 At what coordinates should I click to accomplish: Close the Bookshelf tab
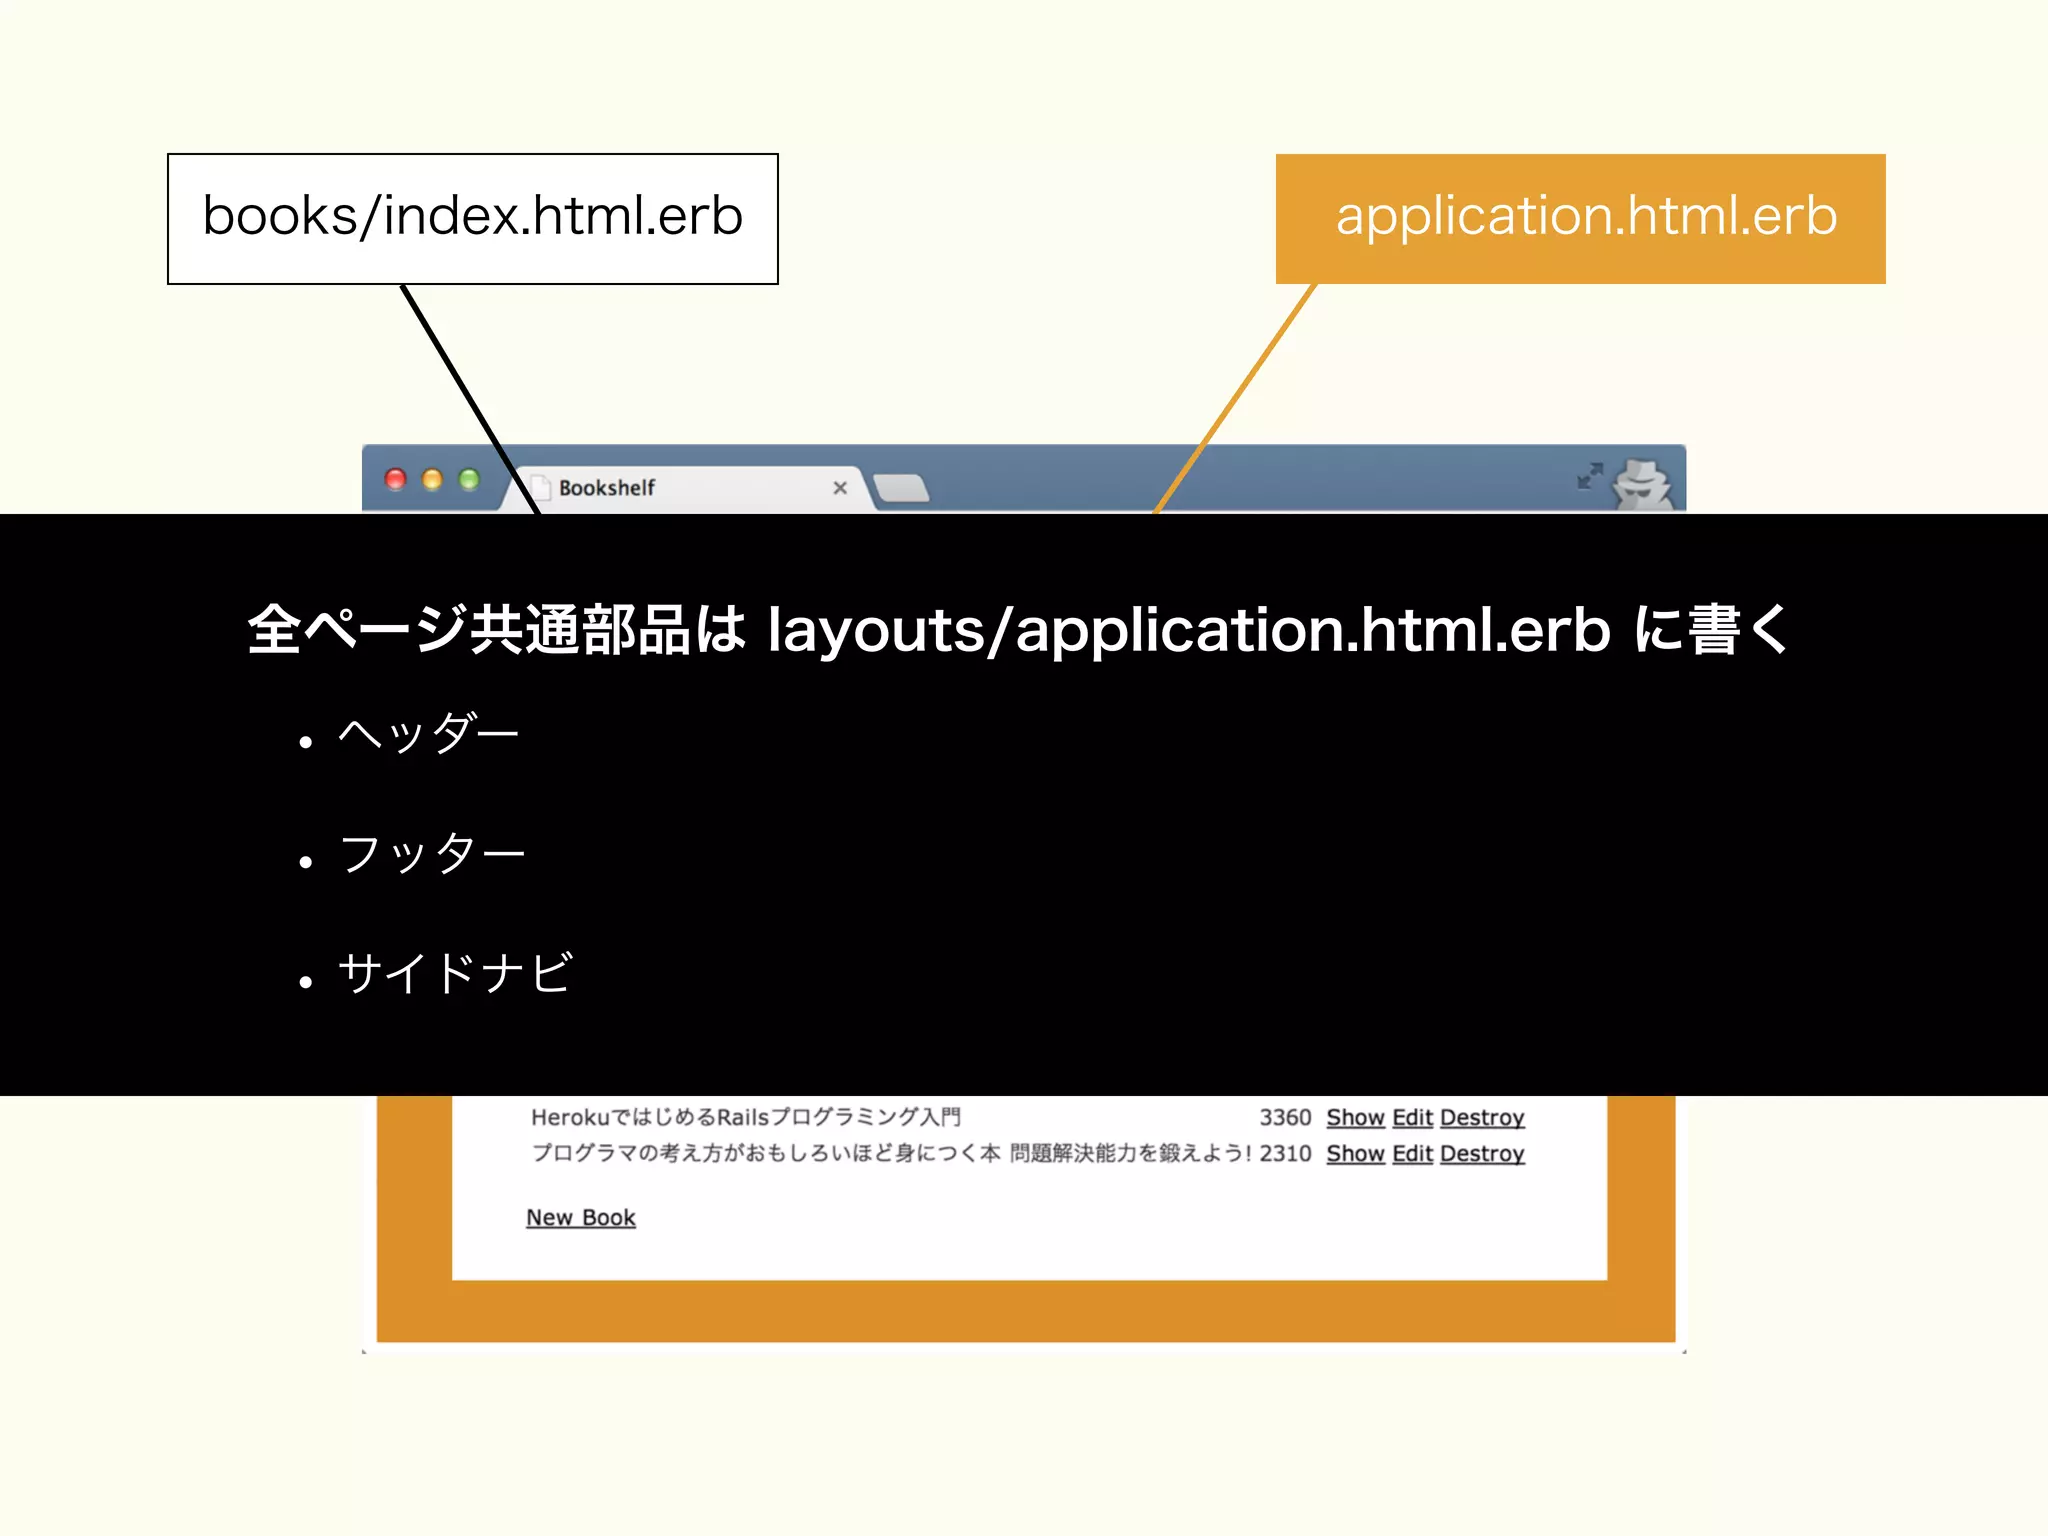(x=840, y=488)
